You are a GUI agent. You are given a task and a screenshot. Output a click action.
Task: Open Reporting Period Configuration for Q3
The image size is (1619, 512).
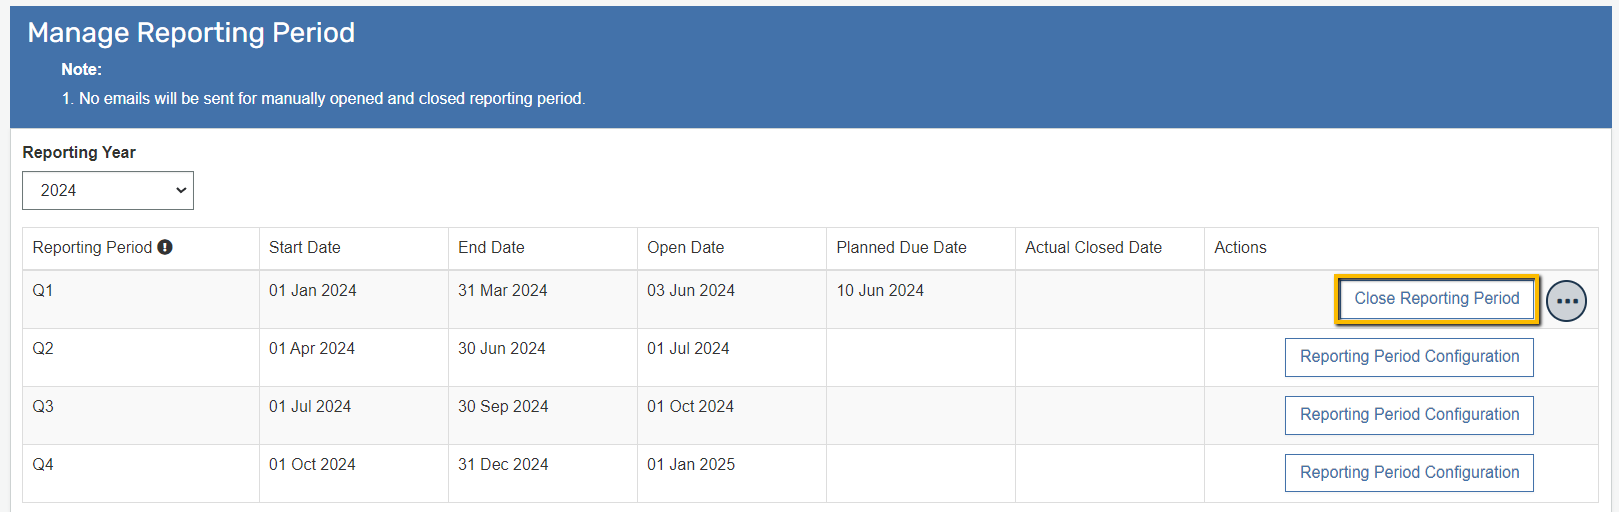click(x=1409, y=415)
